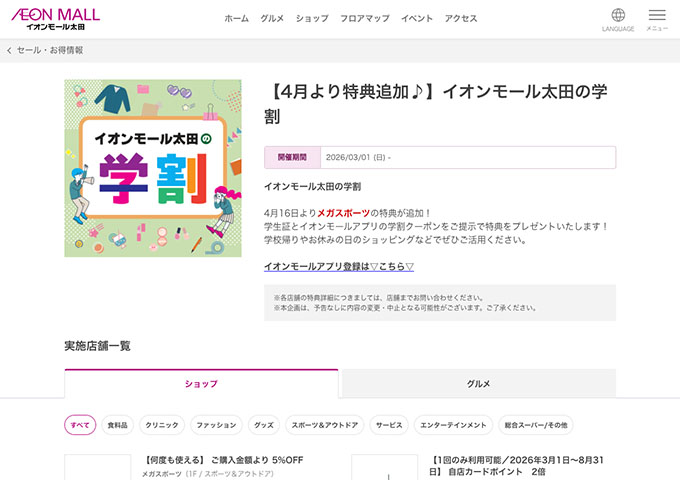680x480 pixels.
Task: Follow the イオンモールアプリ登録はこちら link
Action: pos(339,266)
